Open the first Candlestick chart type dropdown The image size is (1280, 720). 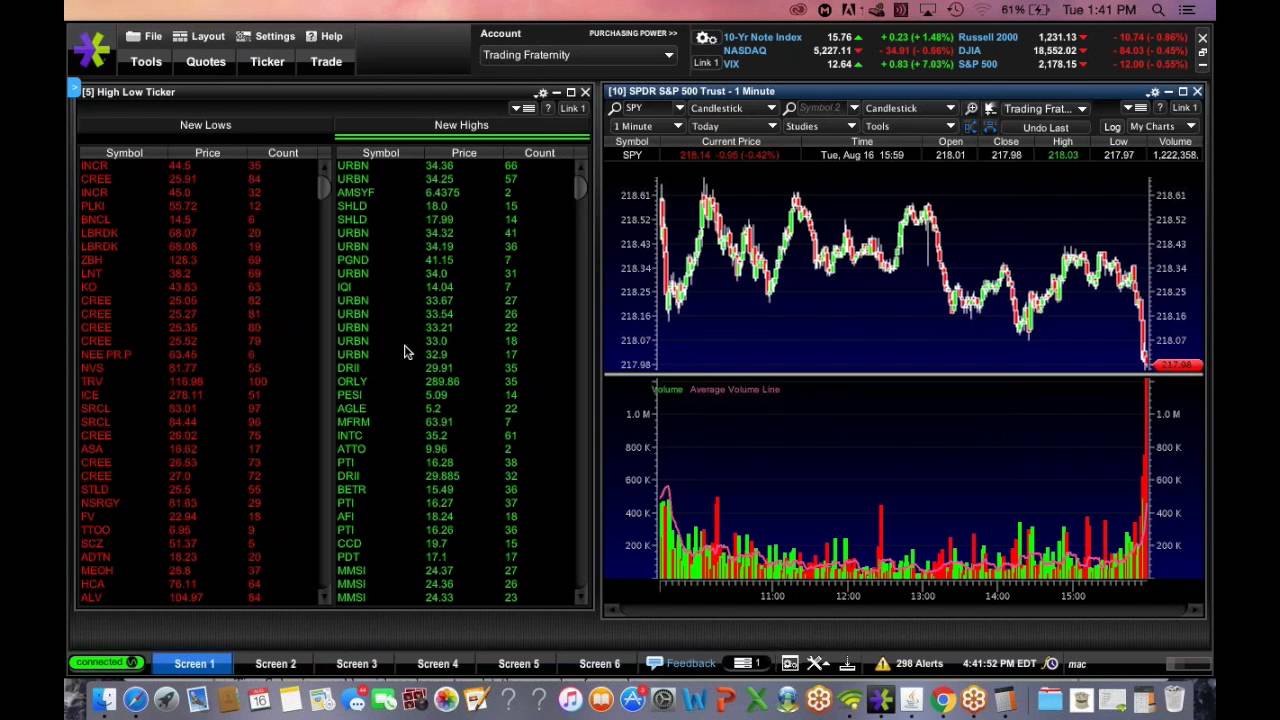pos(732,108)
